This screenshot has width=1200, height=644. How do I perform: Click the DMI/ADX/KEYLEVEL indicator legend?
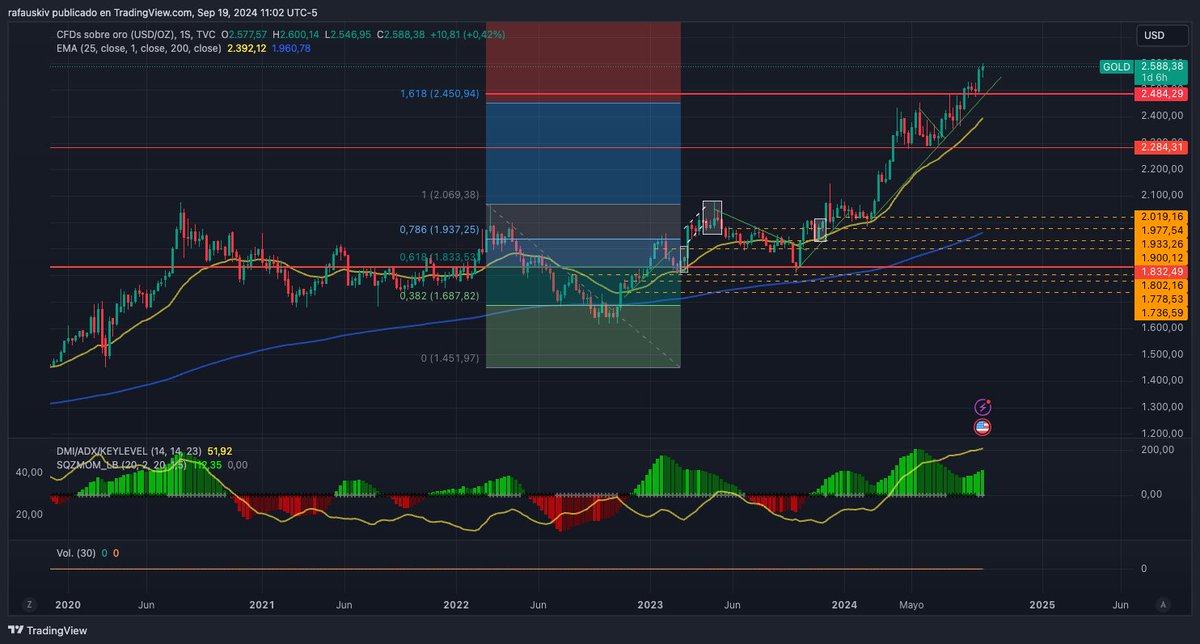pos(129,451)
